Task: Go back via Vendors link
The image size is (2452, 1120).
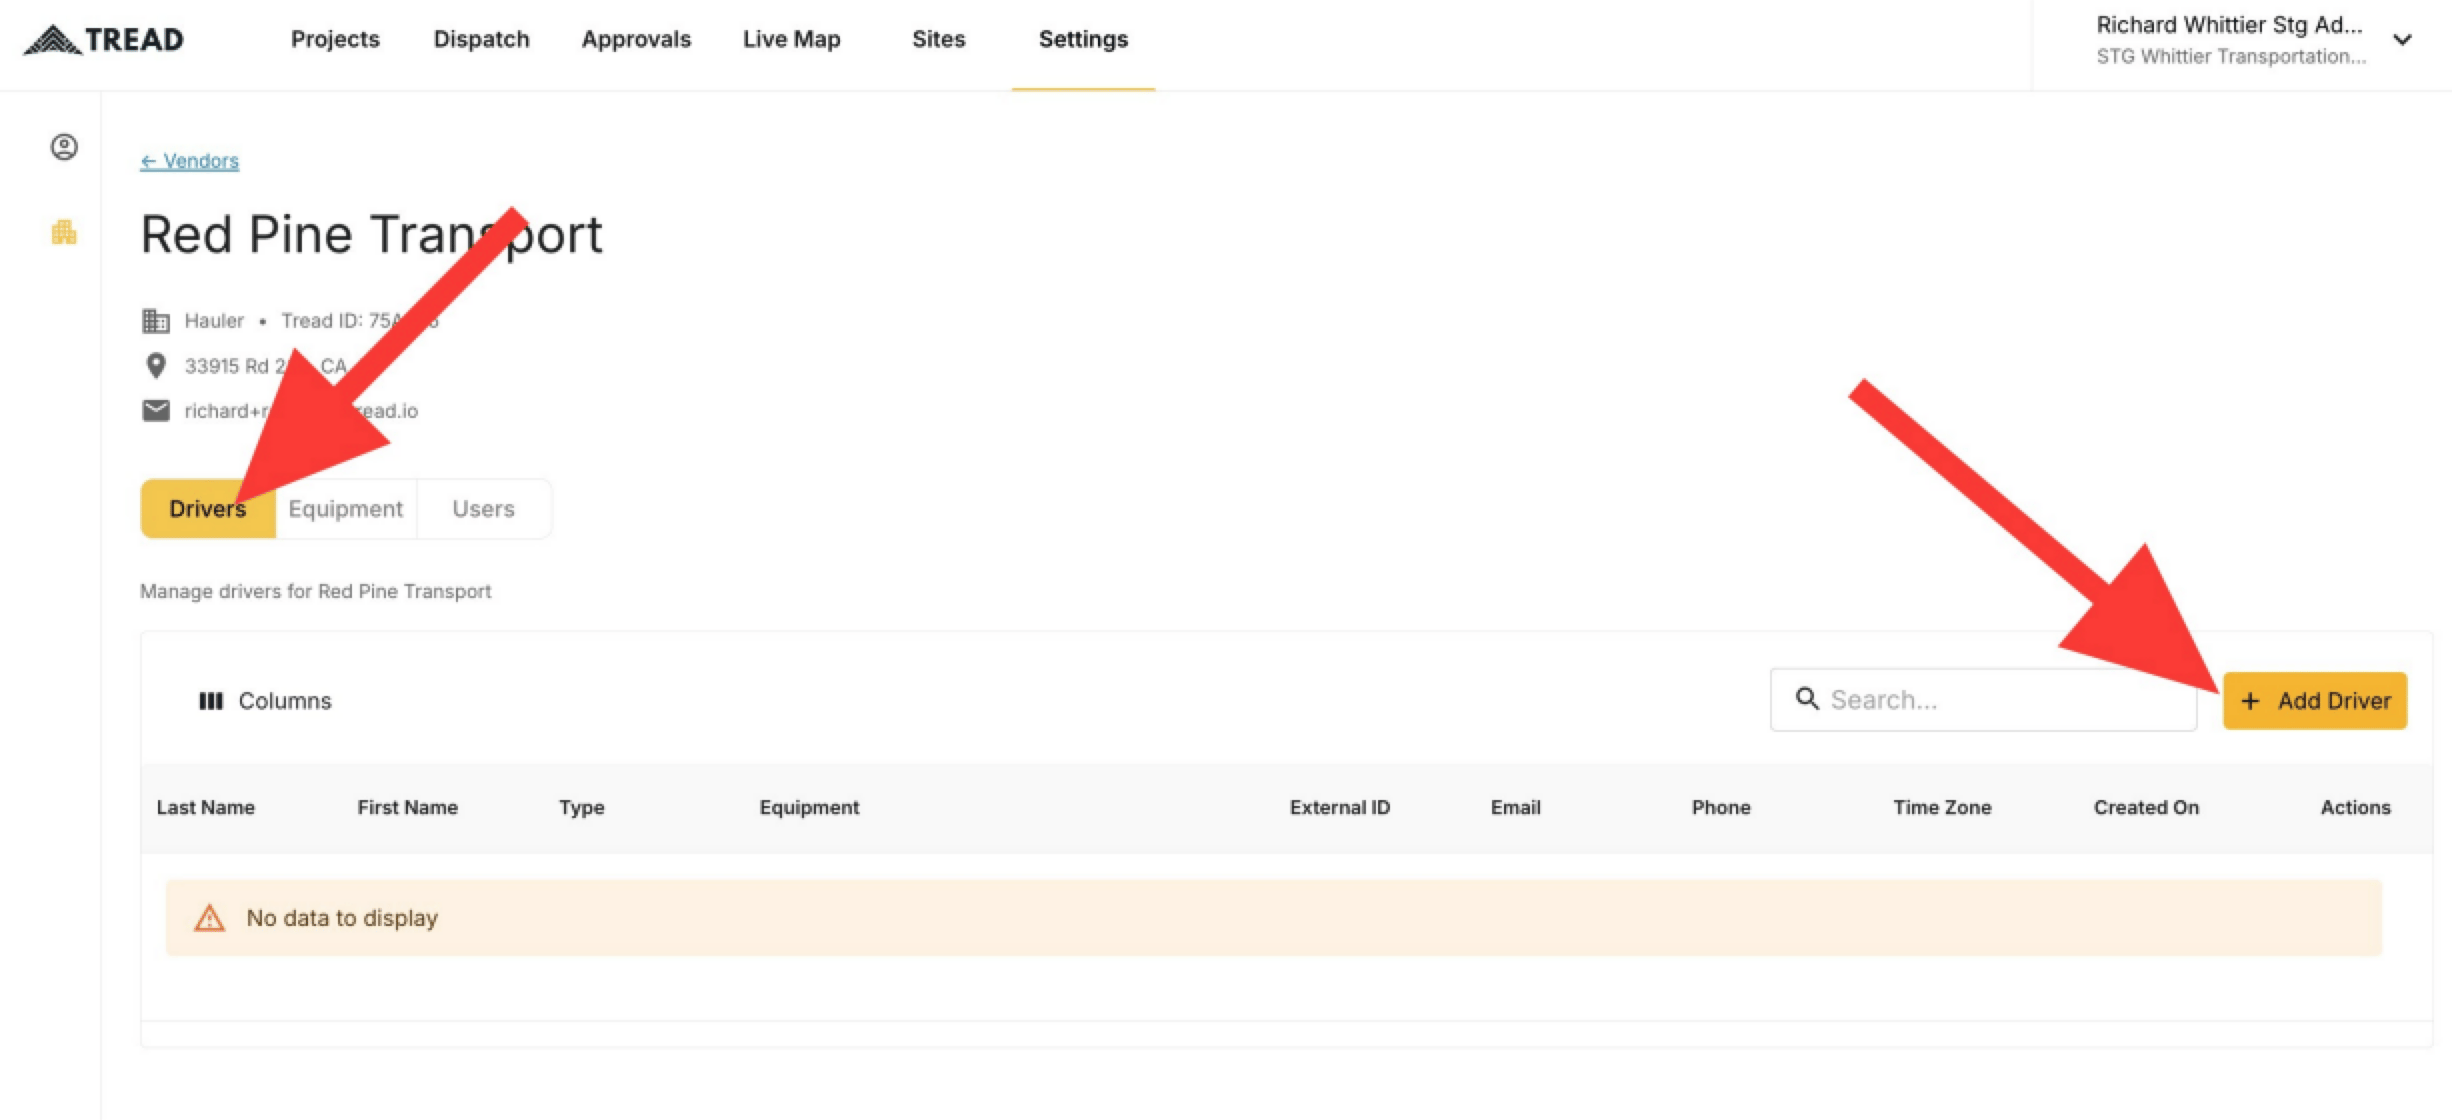Action: 190,161
